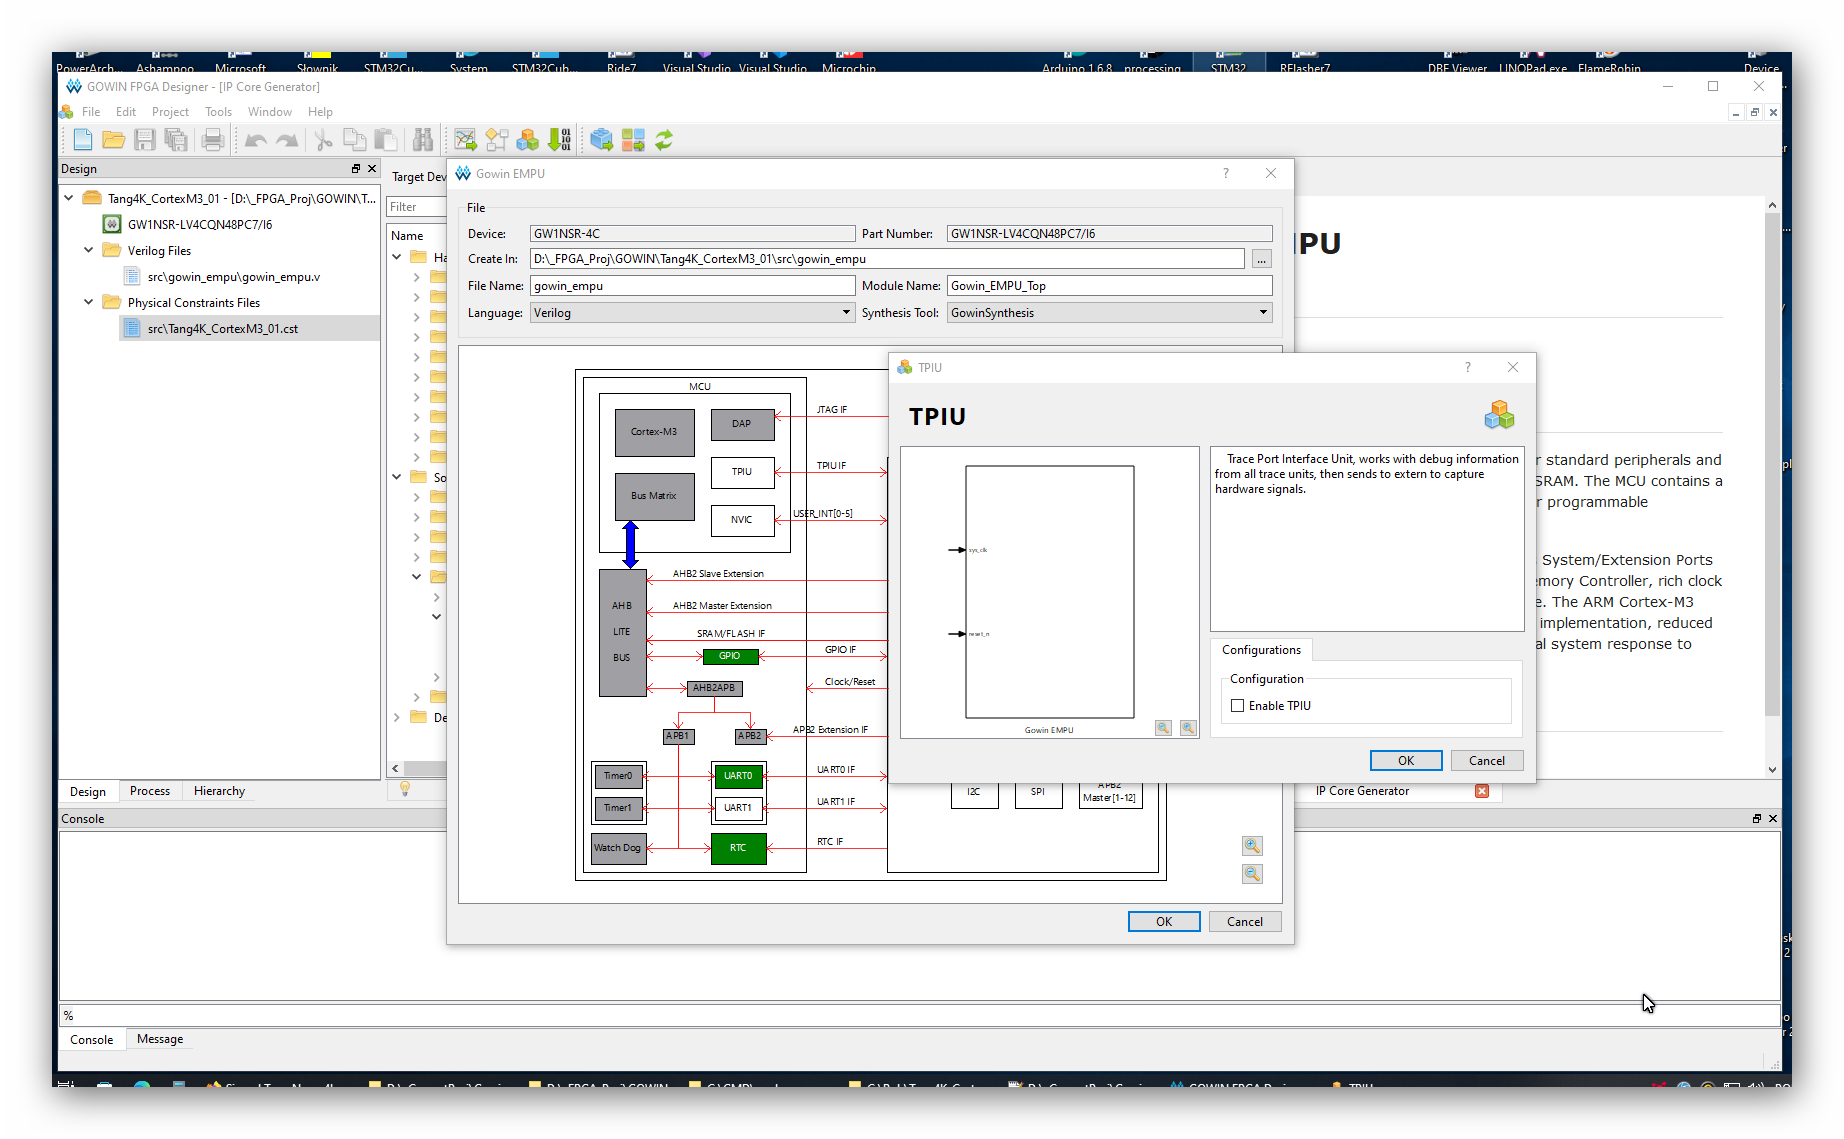Click the New file toolbar icon
The width and height of the screenshot is (1844, 1139).
(x=83, y=140)
